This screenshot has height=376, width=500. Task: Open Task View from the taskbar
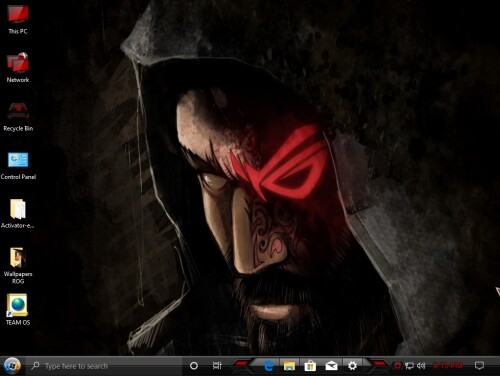[217, 366]
